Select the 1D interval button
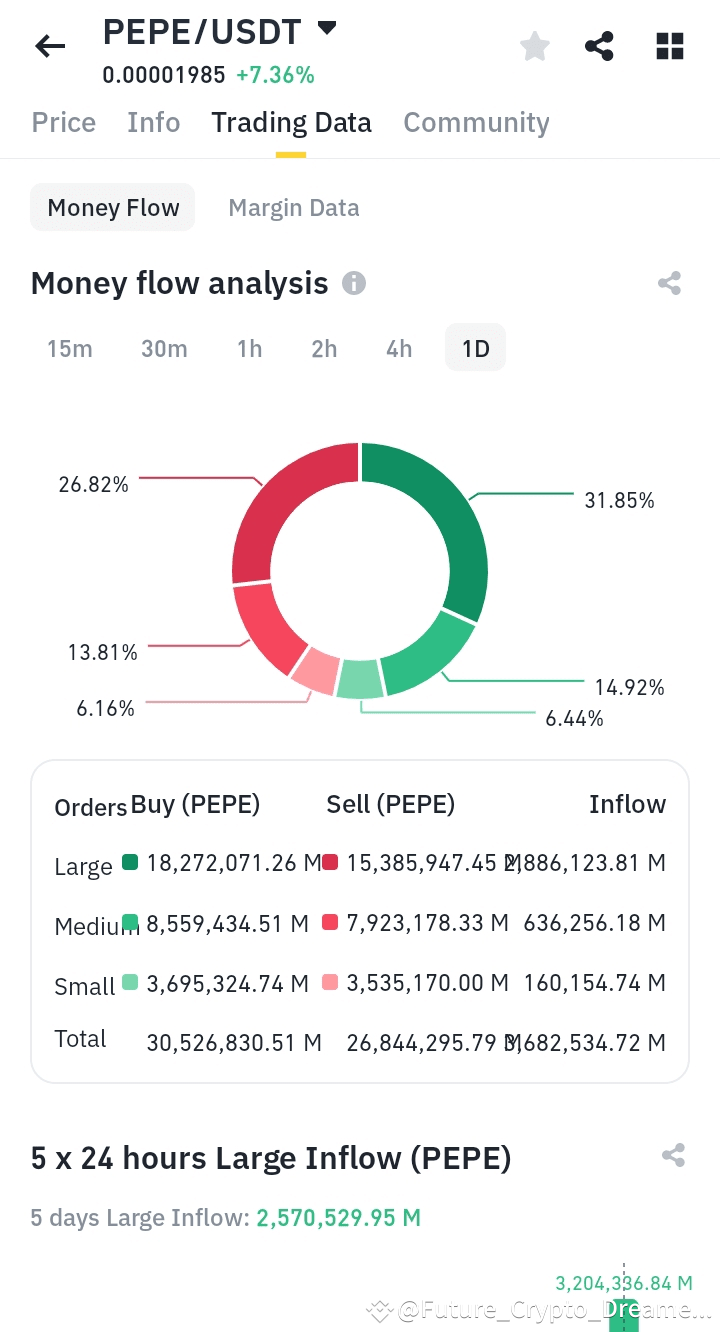The height and width of the screenshot is (1332, 720). (x=475, y=349)
